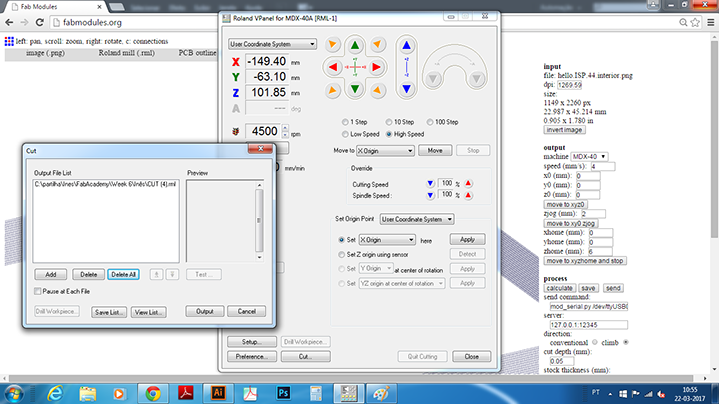Open Internet Explorer from the taskbar

pos(55,393)
